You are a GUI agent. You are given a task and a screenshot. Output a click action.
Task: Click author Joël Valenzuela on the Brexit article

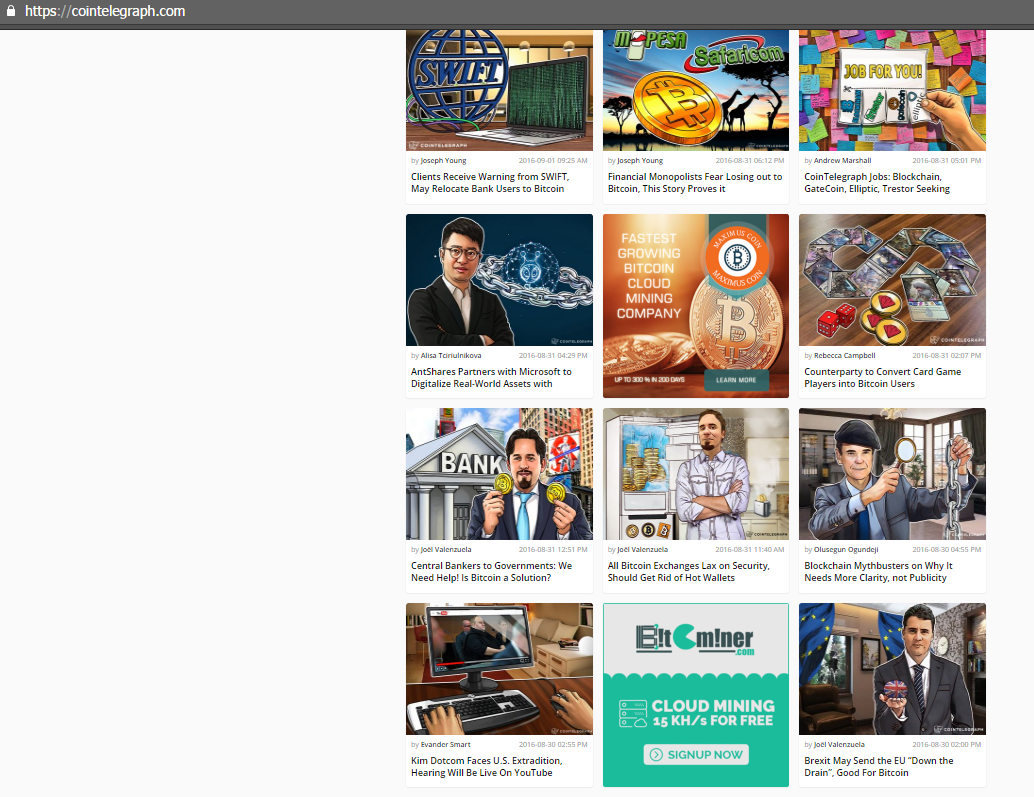(839, 744)
